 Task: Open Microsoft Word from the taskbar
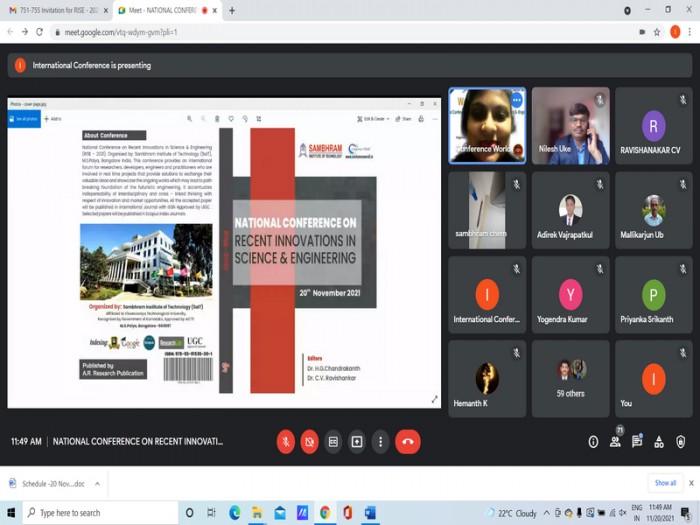(x=369, y=513)
